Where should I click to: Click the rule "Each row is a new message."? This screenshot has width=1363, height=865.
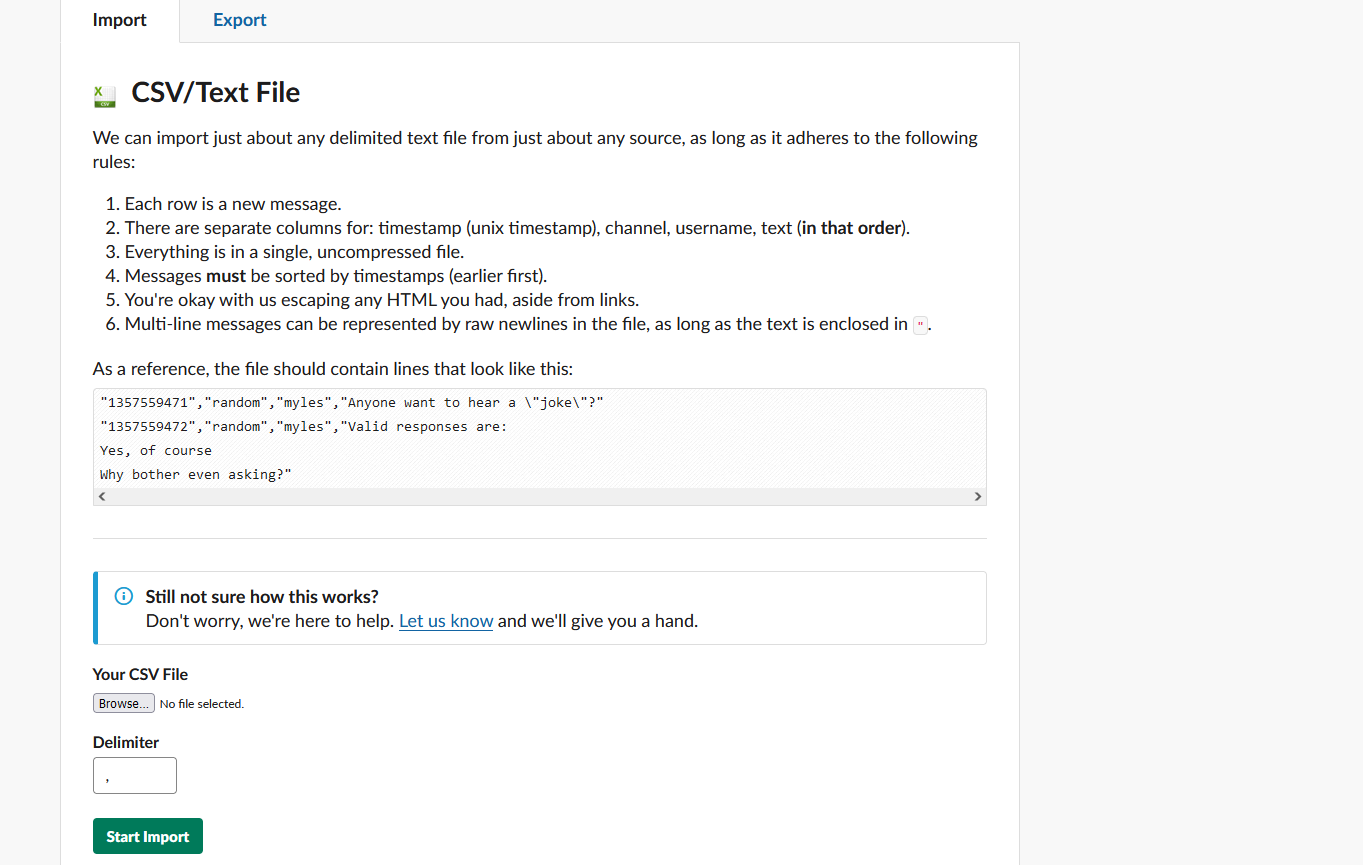(233, 204)
